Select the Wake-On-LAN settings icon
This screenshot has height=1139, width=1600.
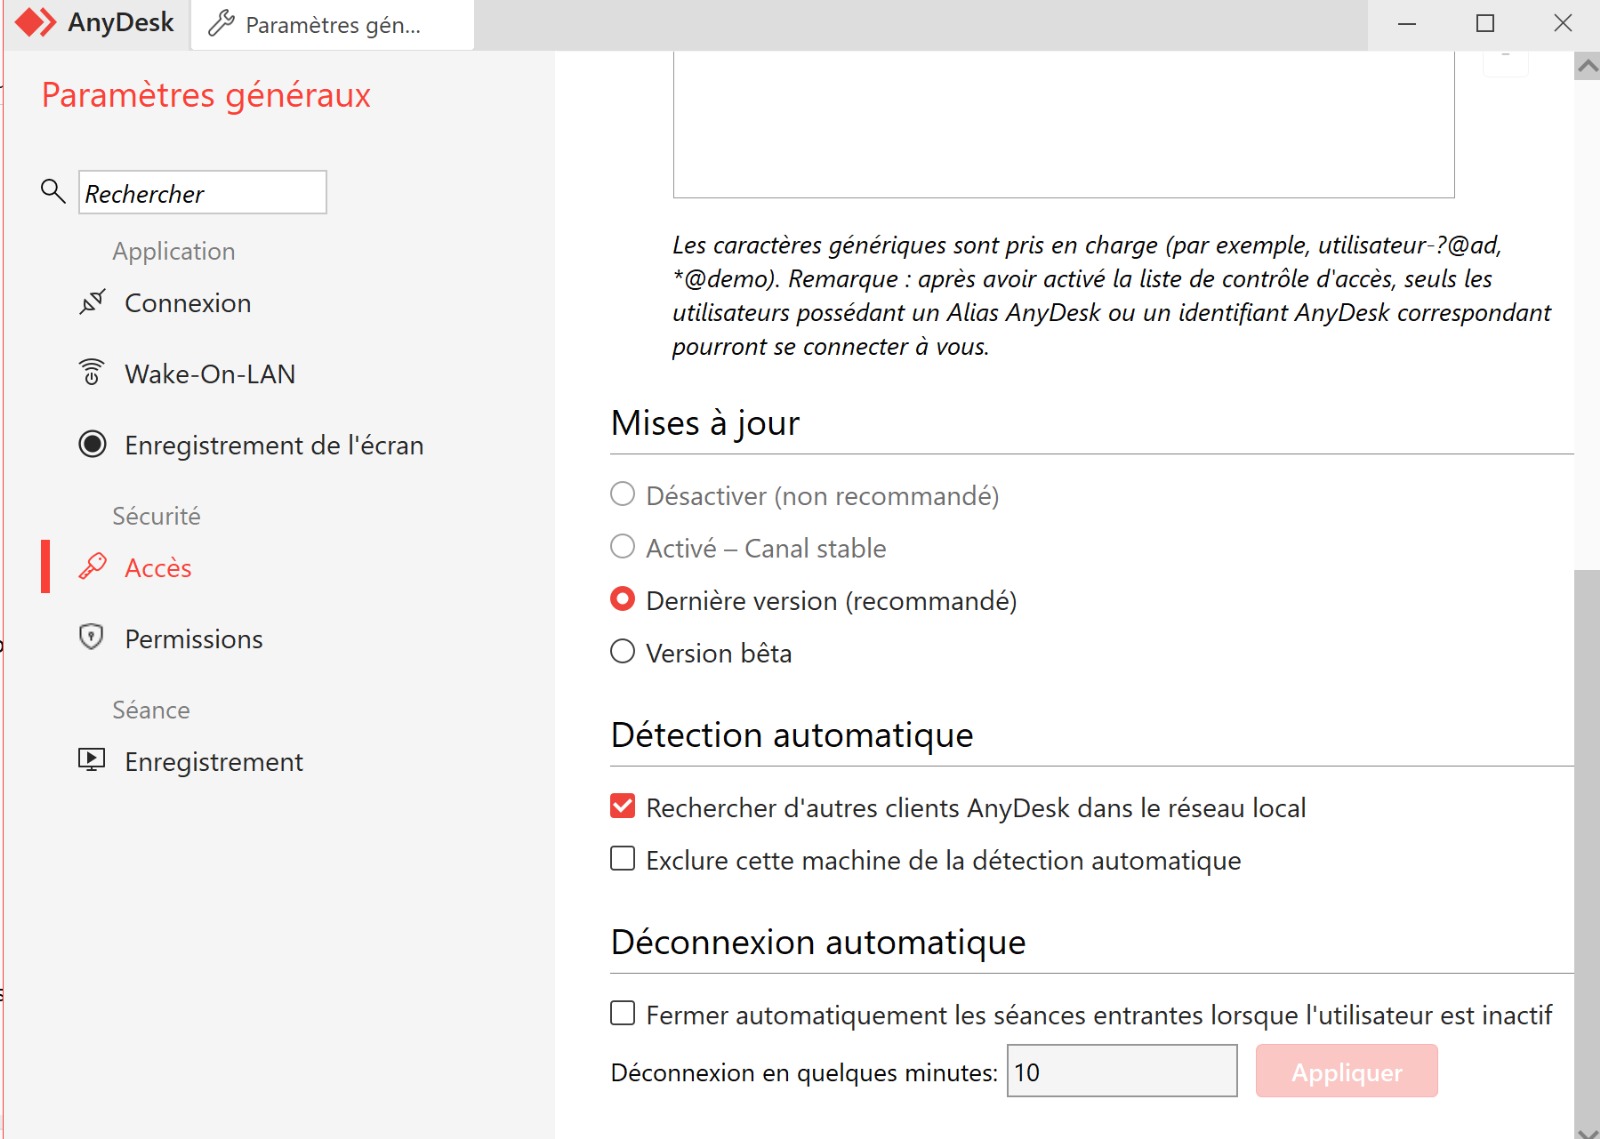pyautogui.click(x=92, y=373)
